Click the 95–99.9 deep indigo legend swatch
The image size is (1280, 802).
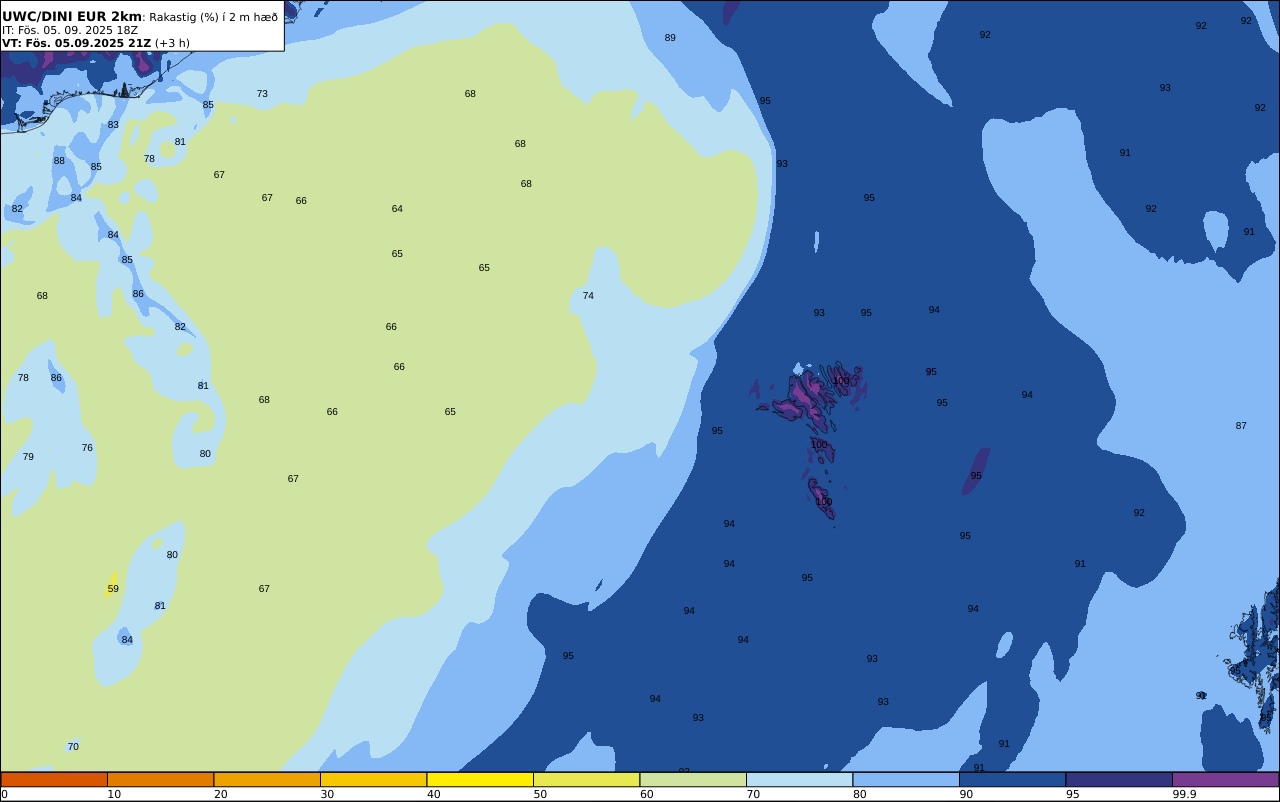[x=1119, y=779]
